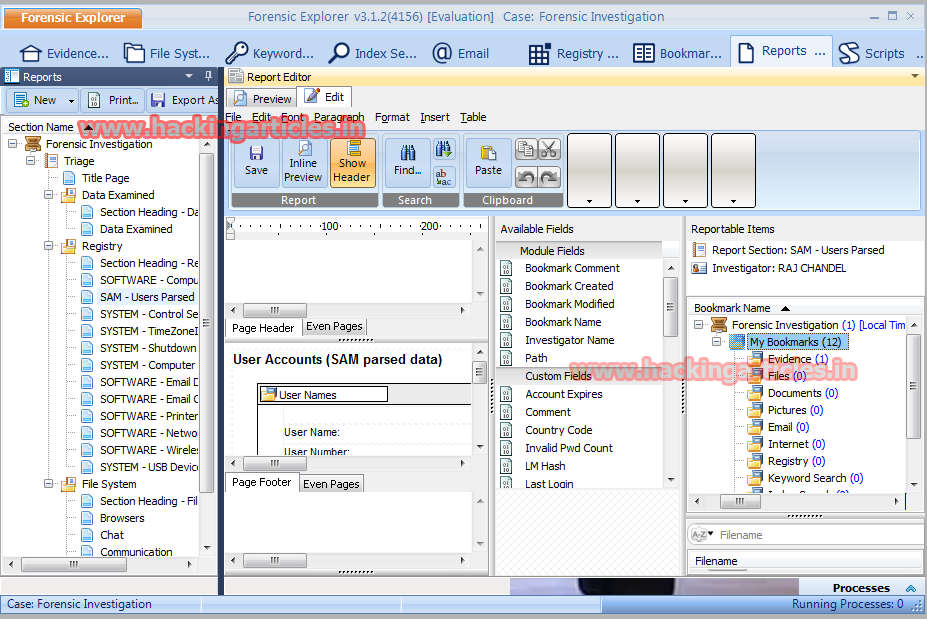
Task: Open the Even Pages header tab
Action: [x=334, y=326]
